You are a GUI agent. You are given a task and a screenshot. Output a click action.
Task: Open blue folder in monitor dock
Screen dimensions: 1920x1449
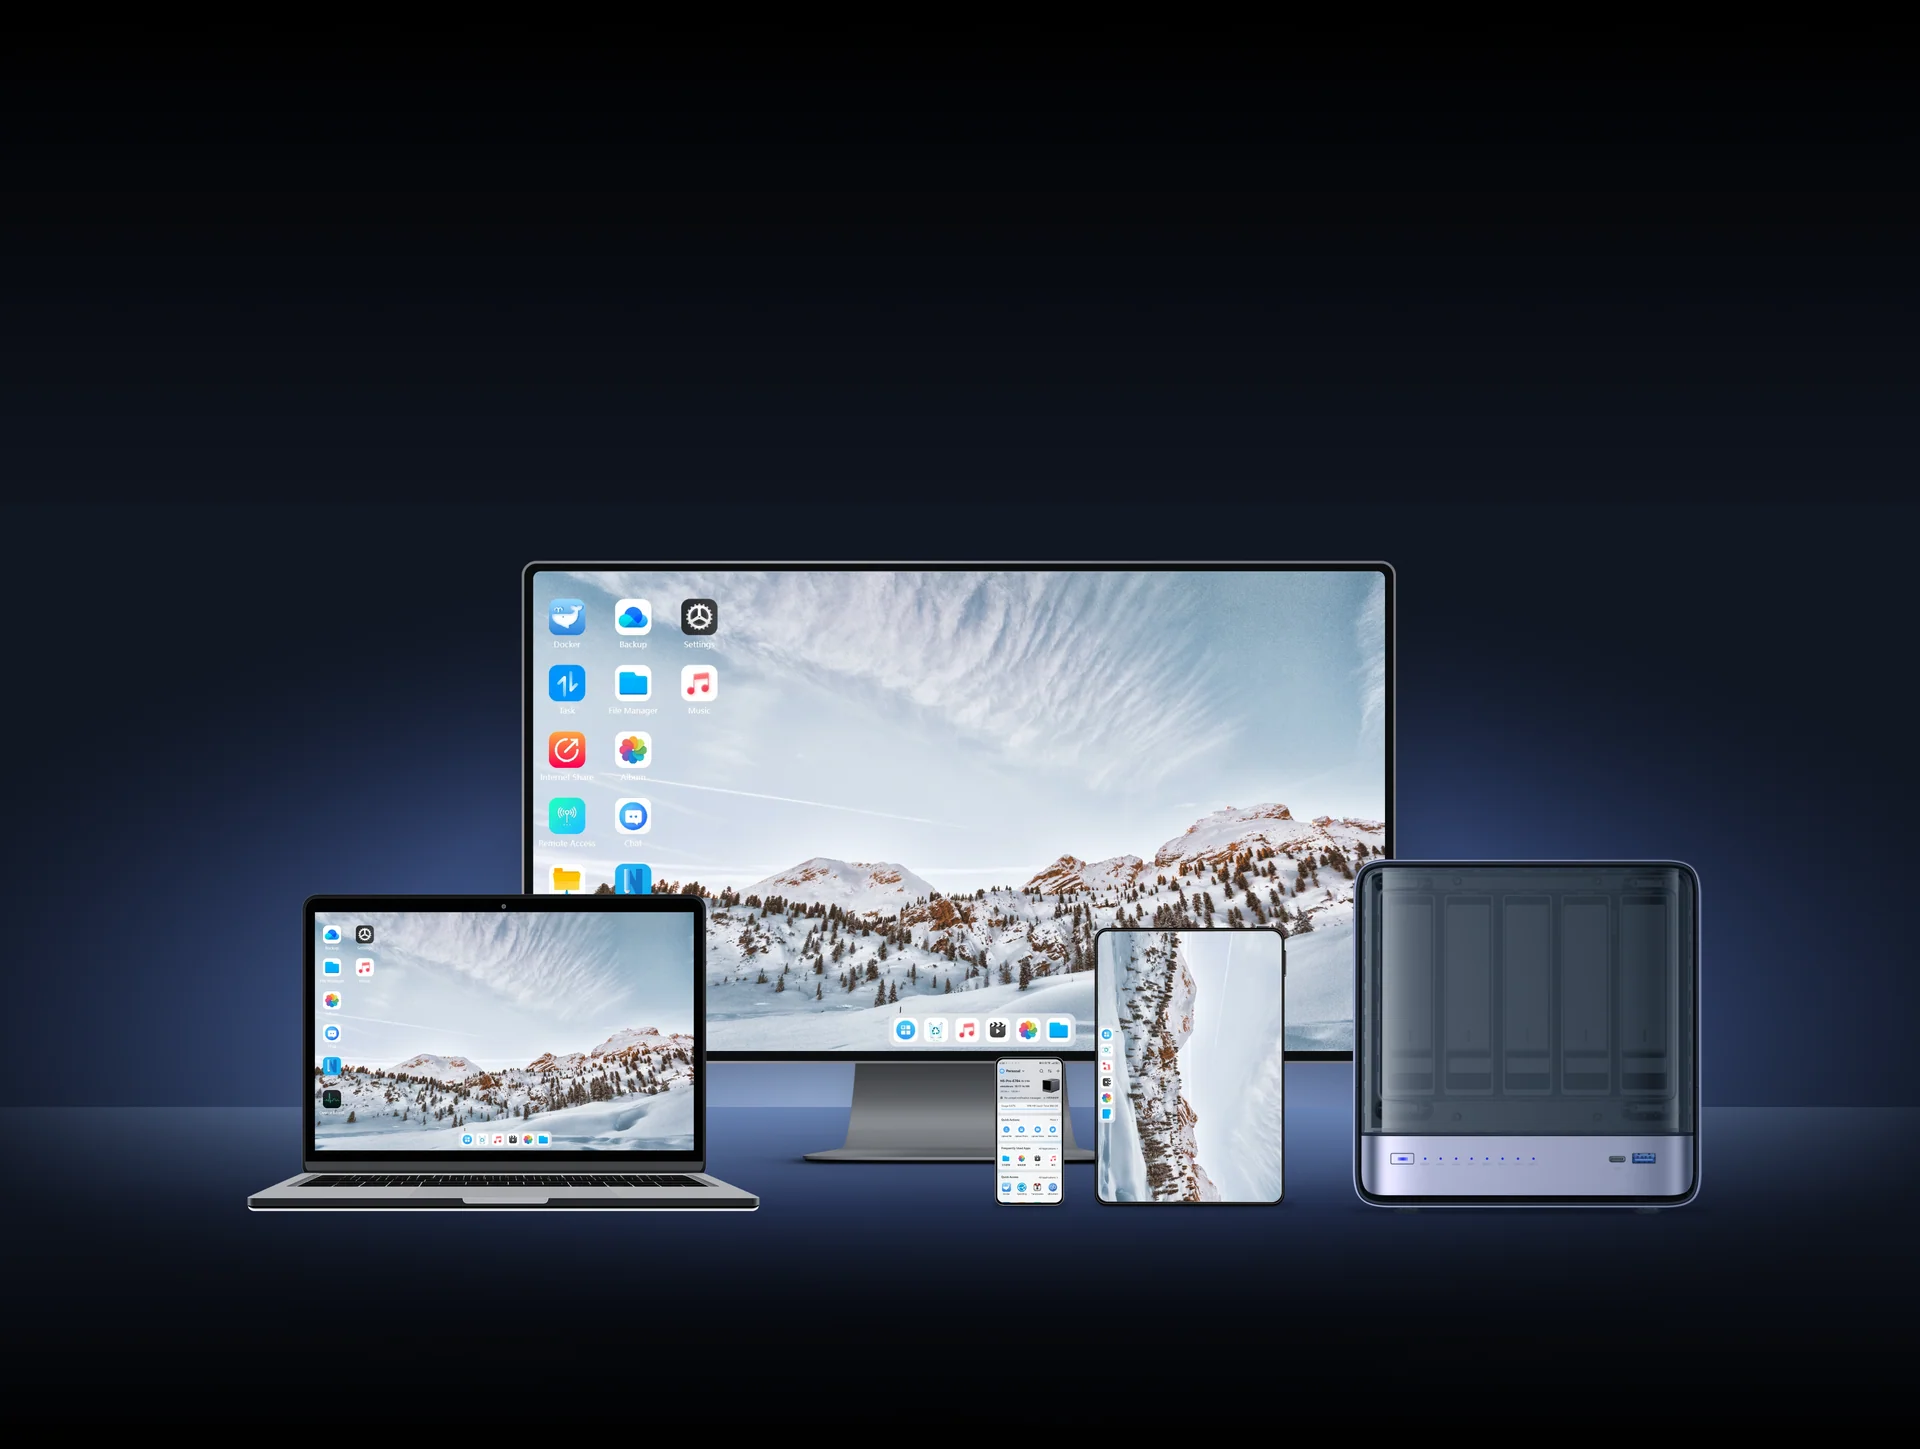pos(1059,1030)
